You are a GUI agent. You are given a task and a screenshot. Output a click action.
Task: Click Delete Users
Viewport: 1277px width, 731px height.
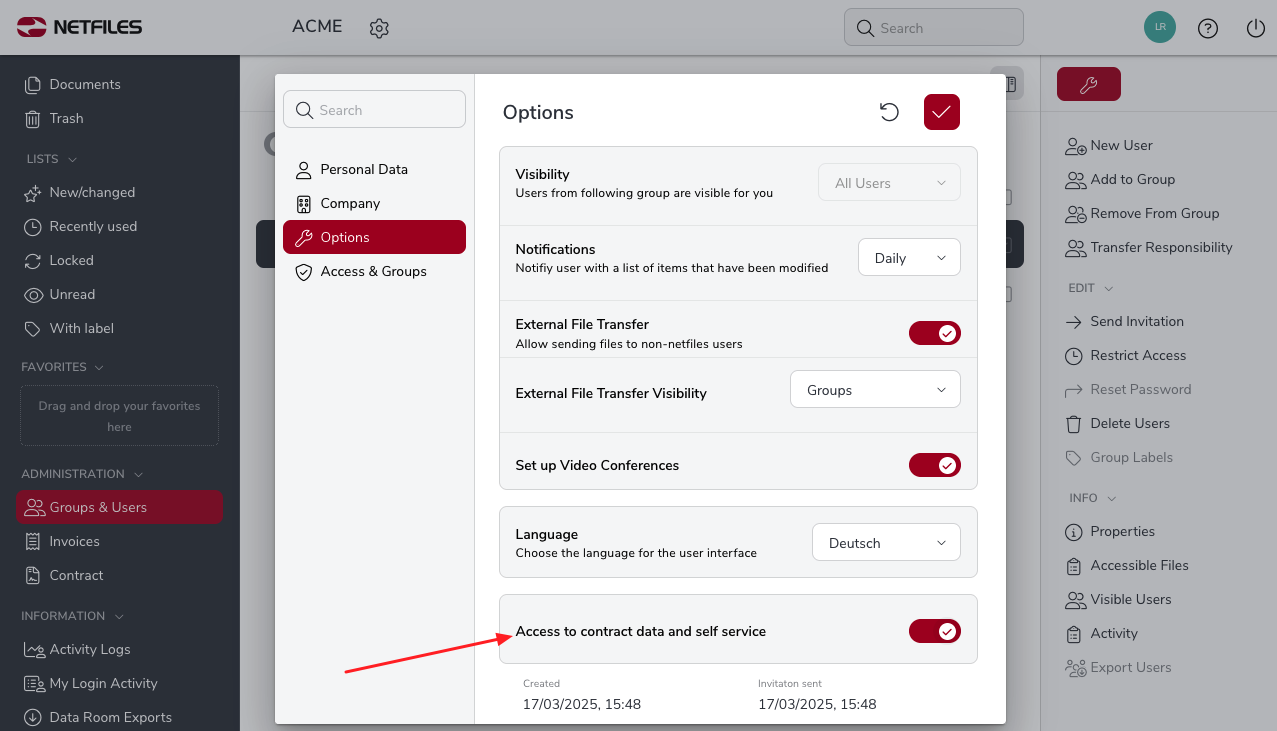click(1117, 423)
